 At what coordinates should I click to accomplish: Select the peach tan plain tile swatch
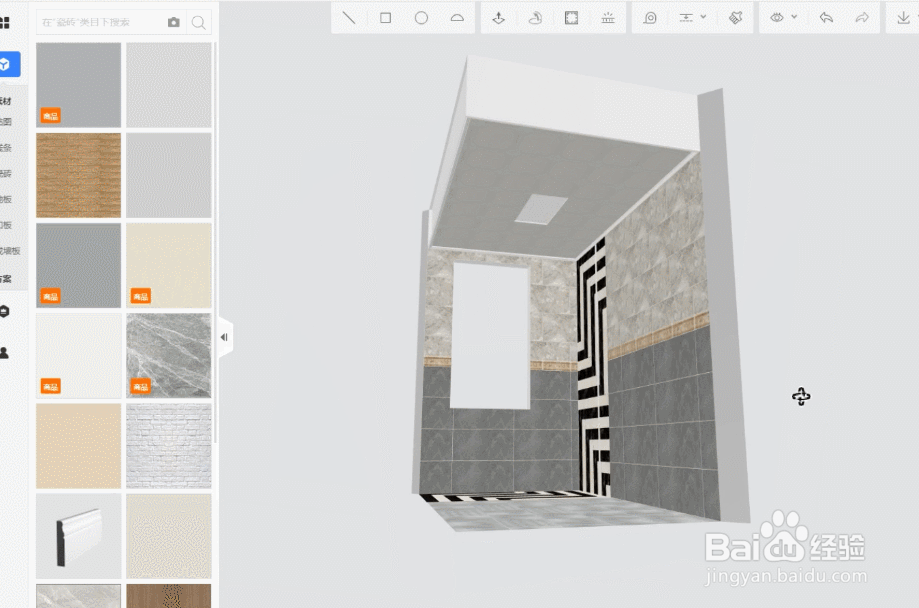(79, 446)
